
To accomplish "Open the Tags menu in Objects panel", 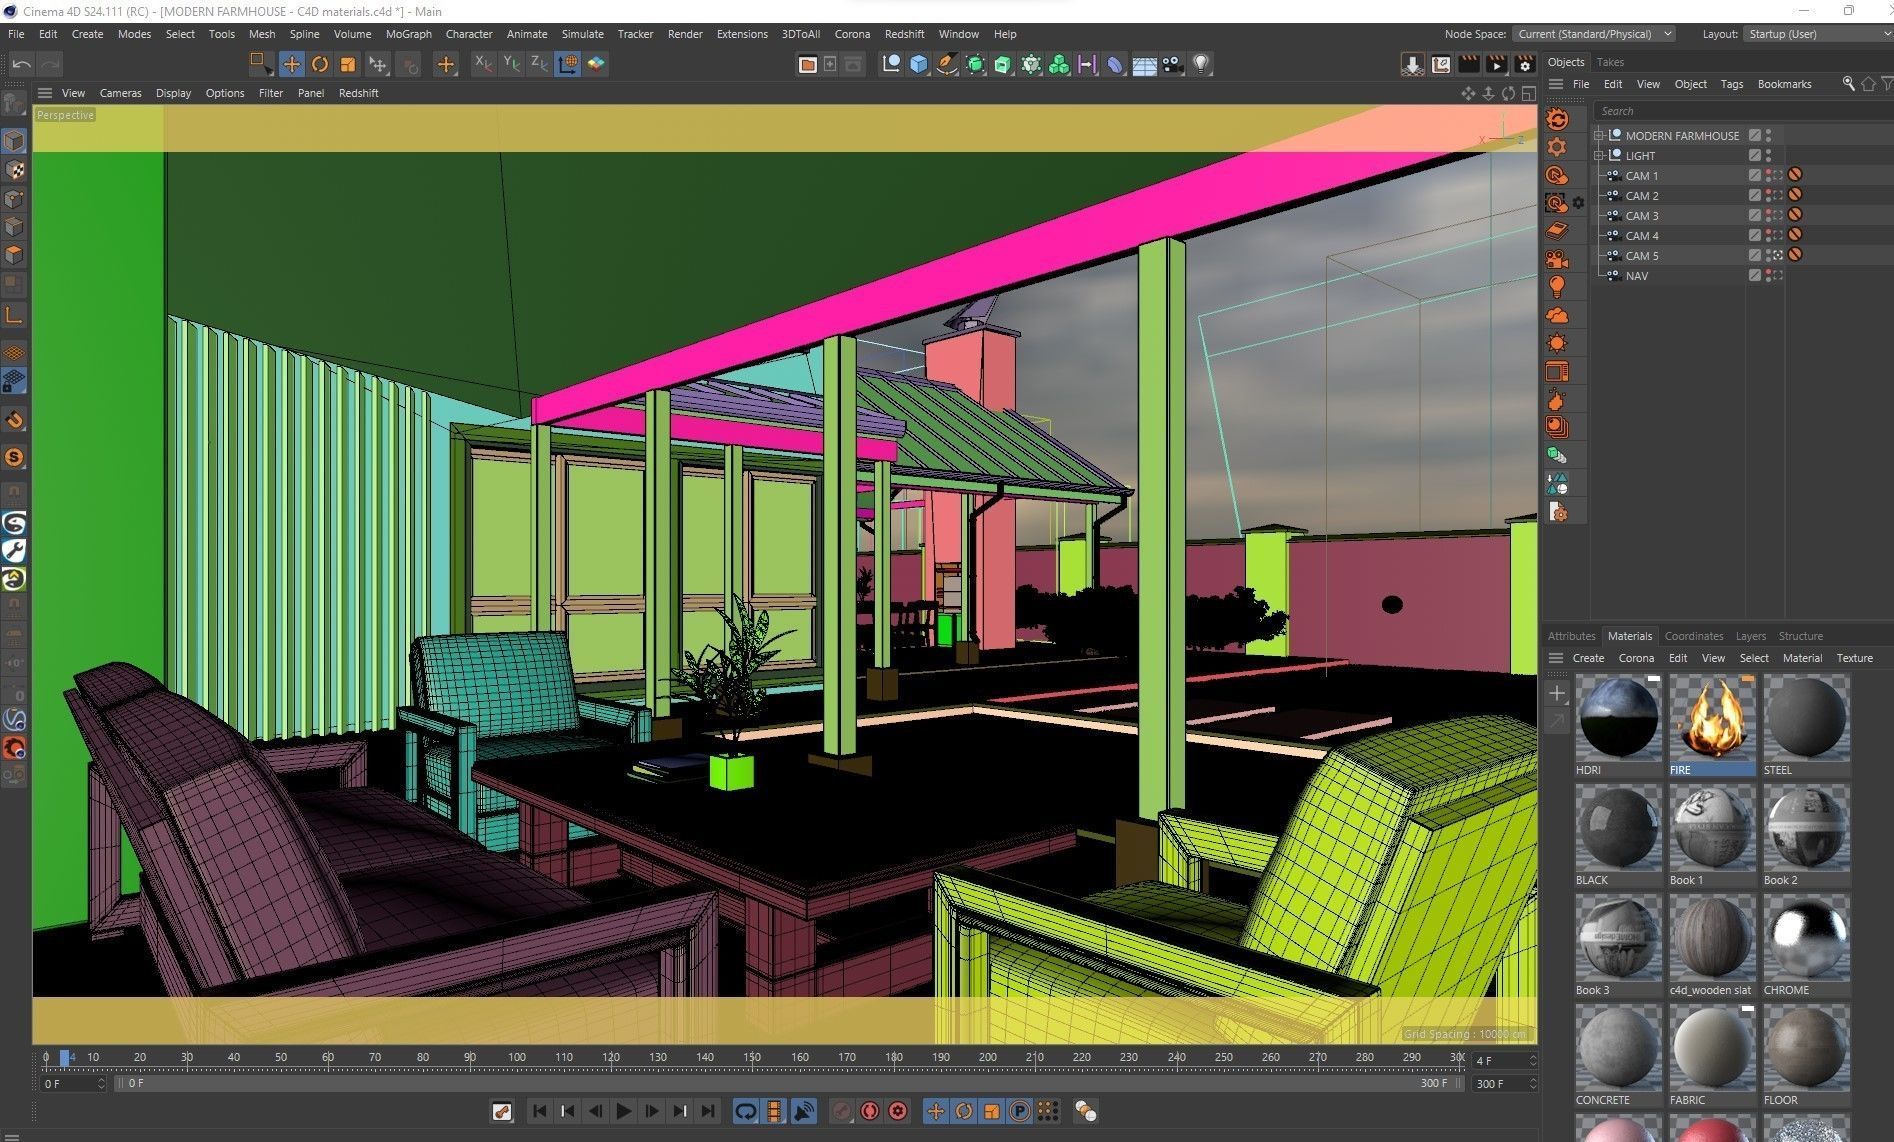I will [1732, 84].
